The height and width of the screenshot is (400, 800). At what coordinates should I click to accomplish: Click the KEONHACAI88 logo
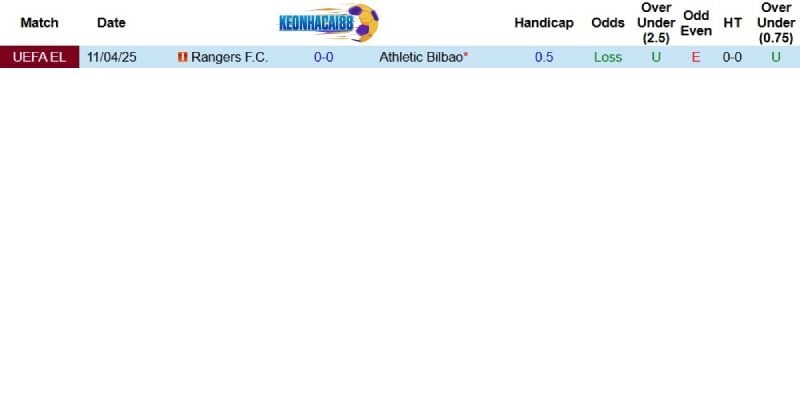pyautogui.click(x=328, y=22)
